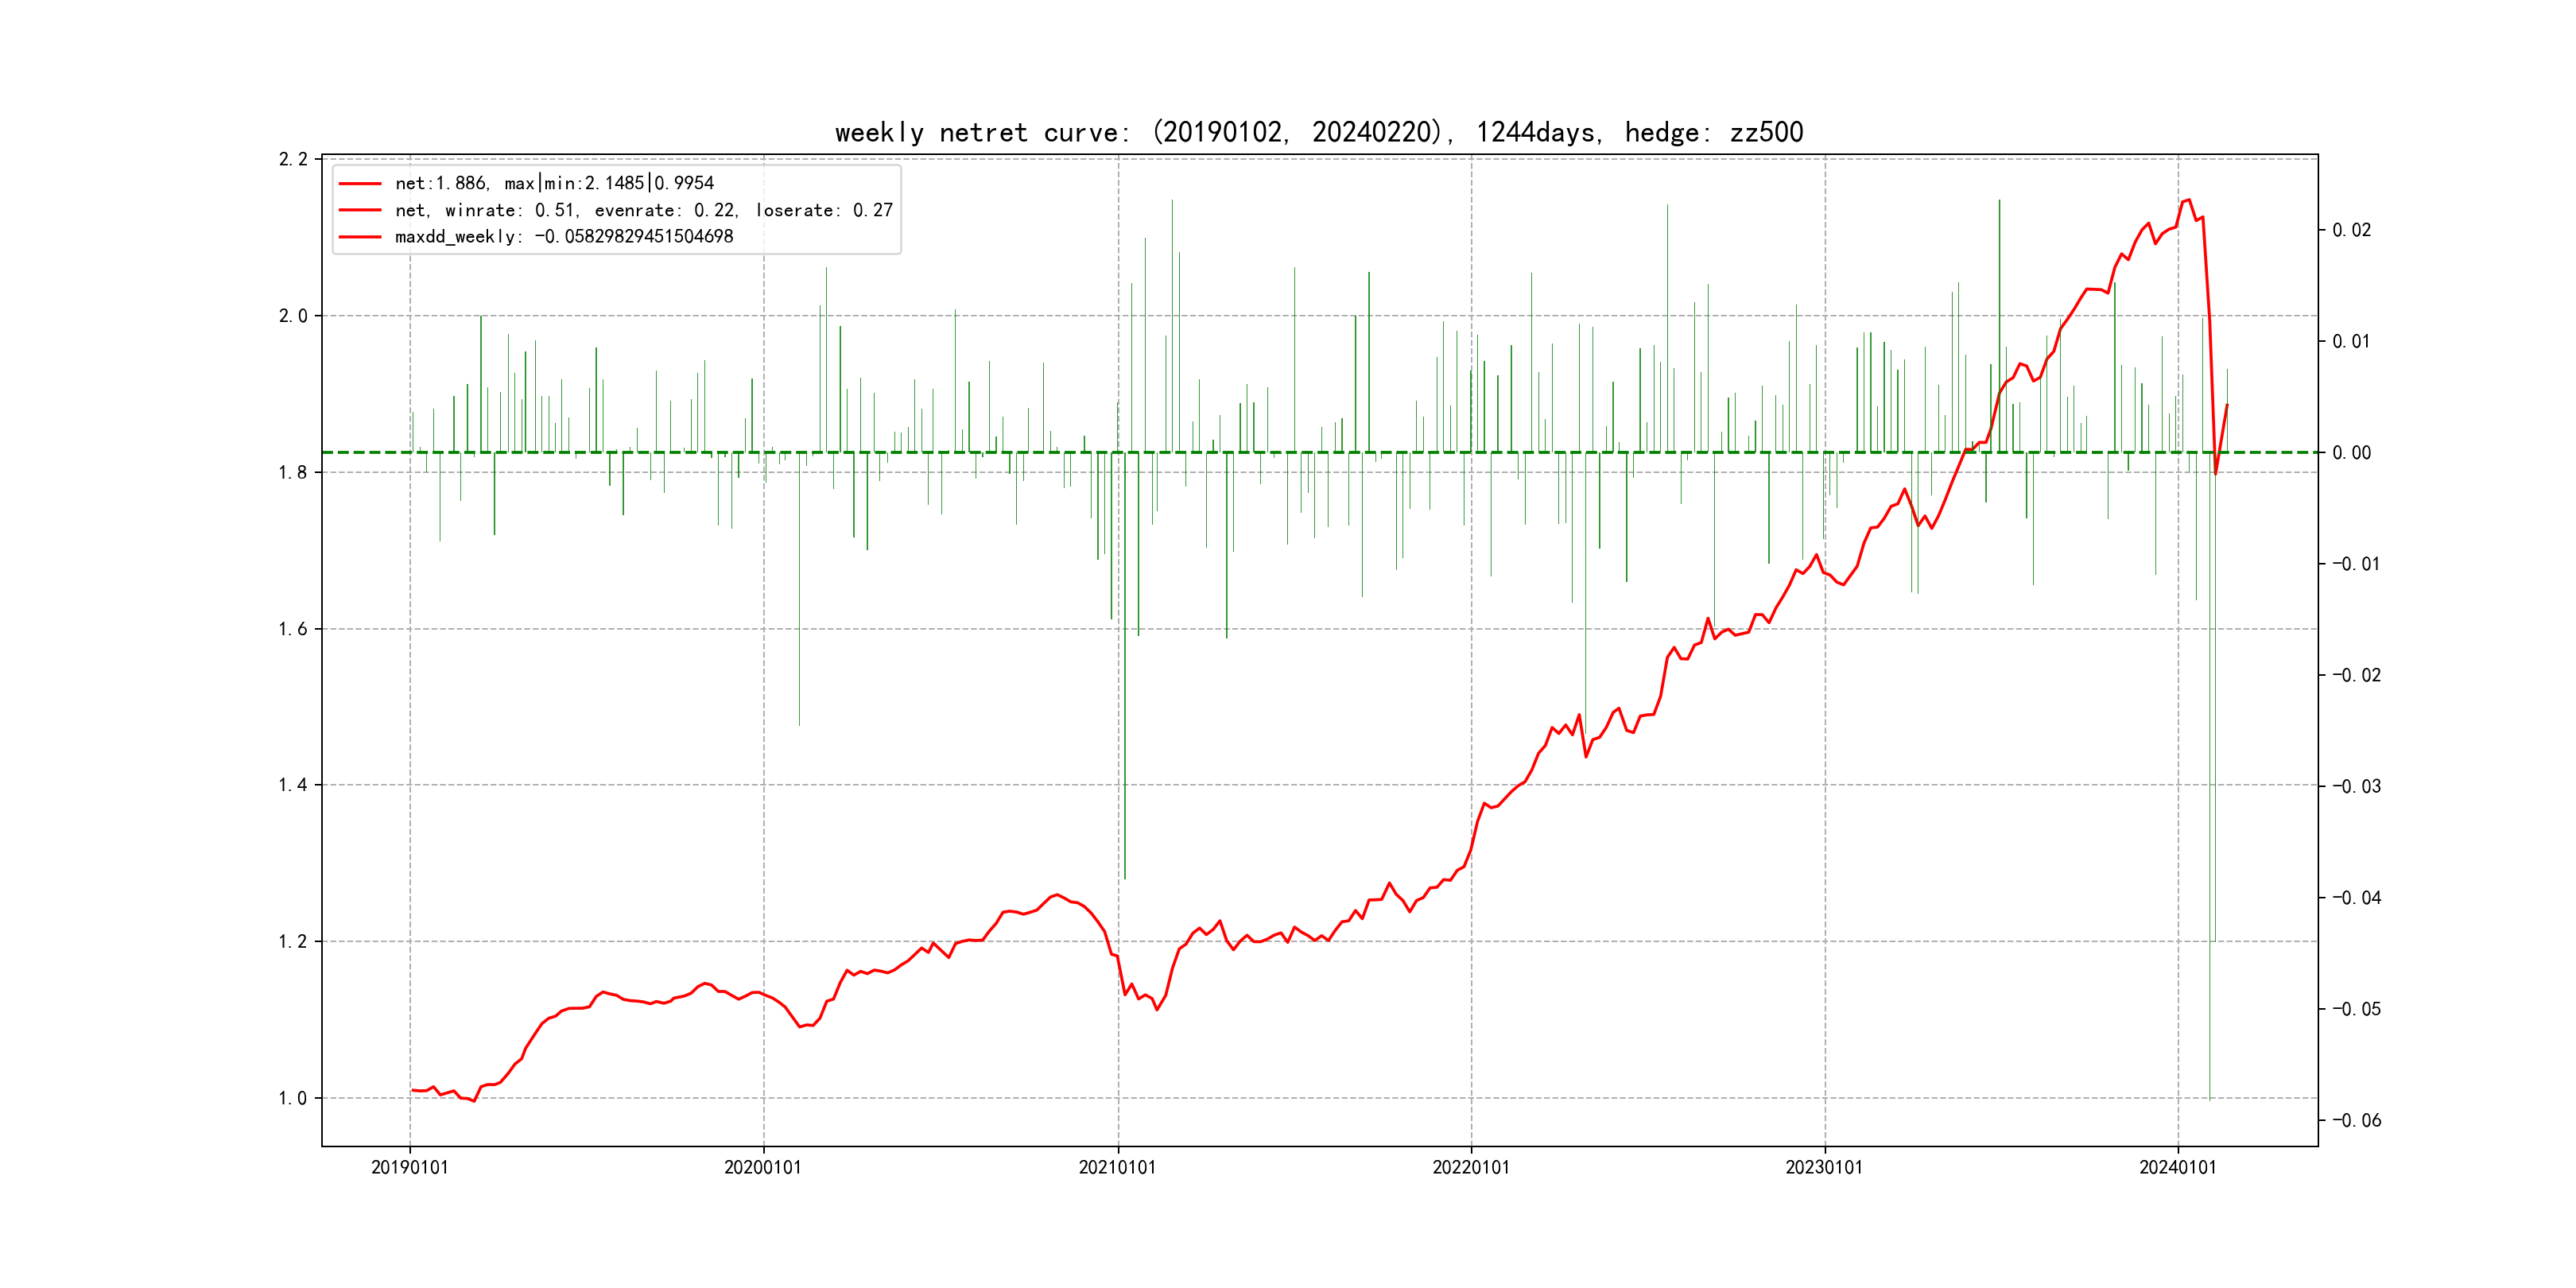This screenshot has width=2576, height=1288.
Task: Click the net:1.886 max|min legend label
Action: (x=554, y=184)
